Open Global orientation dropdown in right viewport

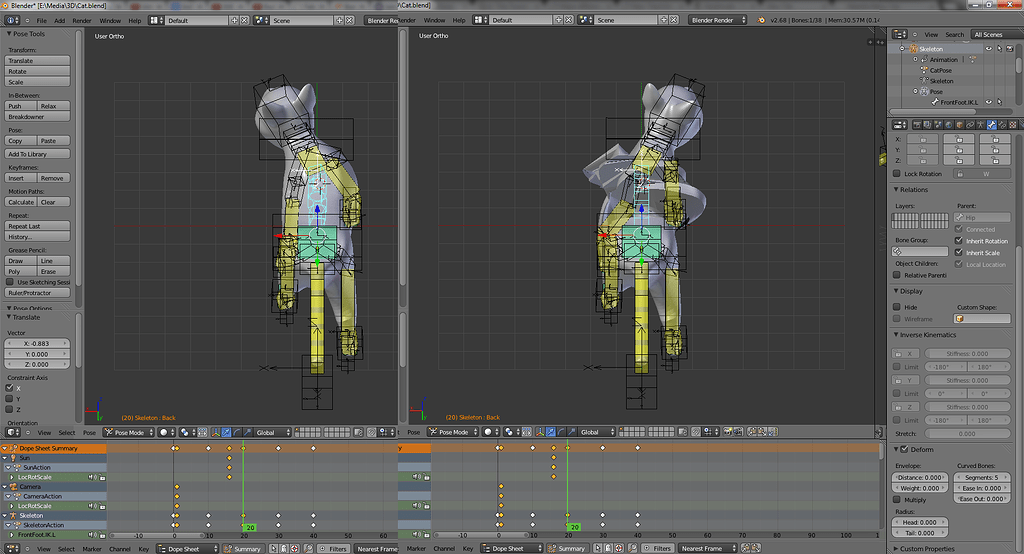[x=596, y=432]
